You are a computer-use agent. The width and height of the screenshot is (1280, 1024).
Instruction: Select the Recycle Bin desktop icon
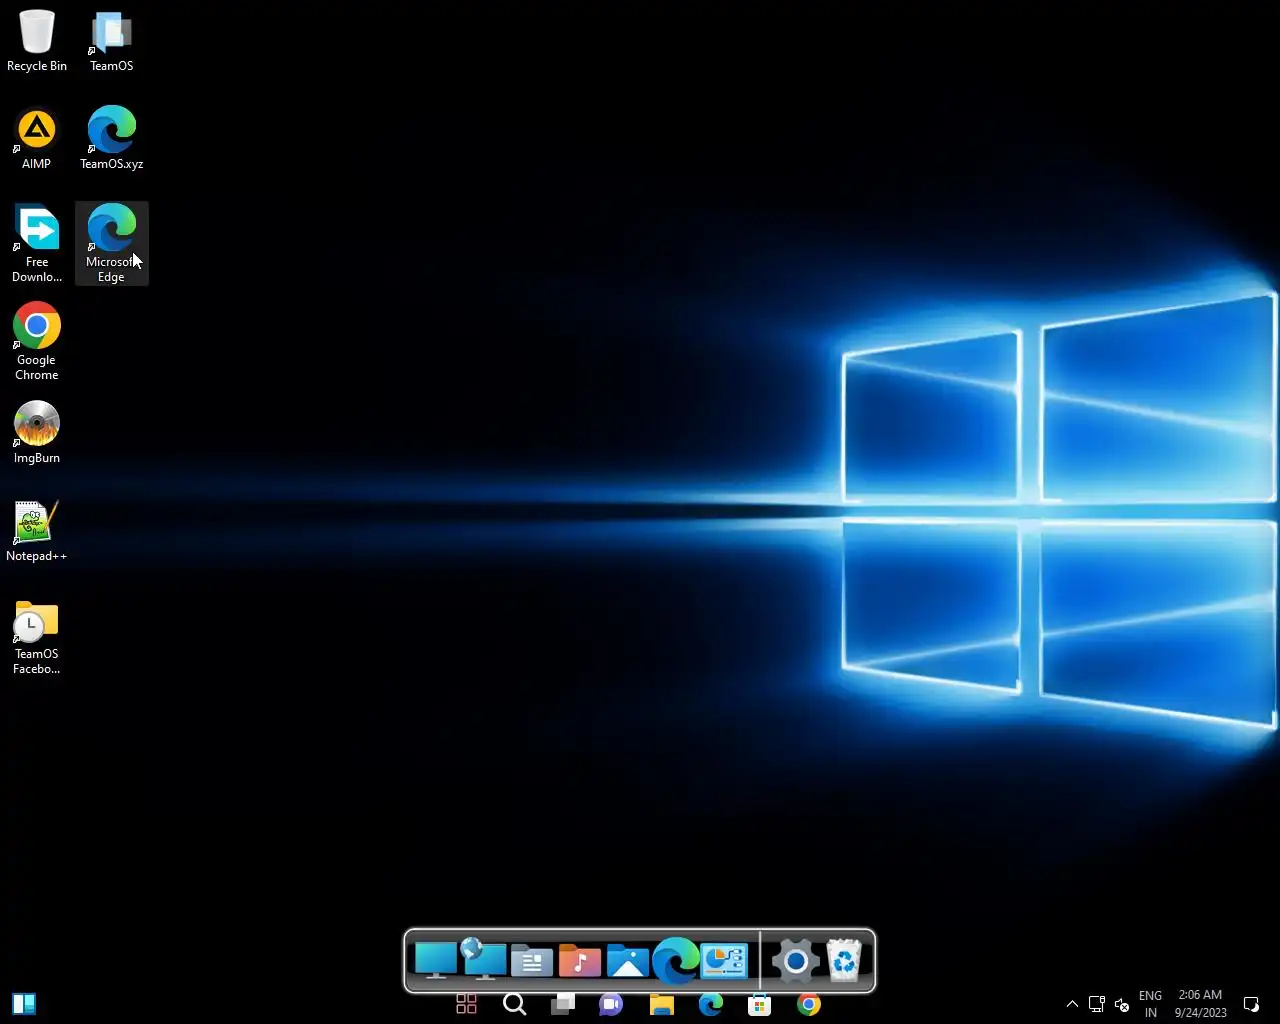tap(37, 41)
